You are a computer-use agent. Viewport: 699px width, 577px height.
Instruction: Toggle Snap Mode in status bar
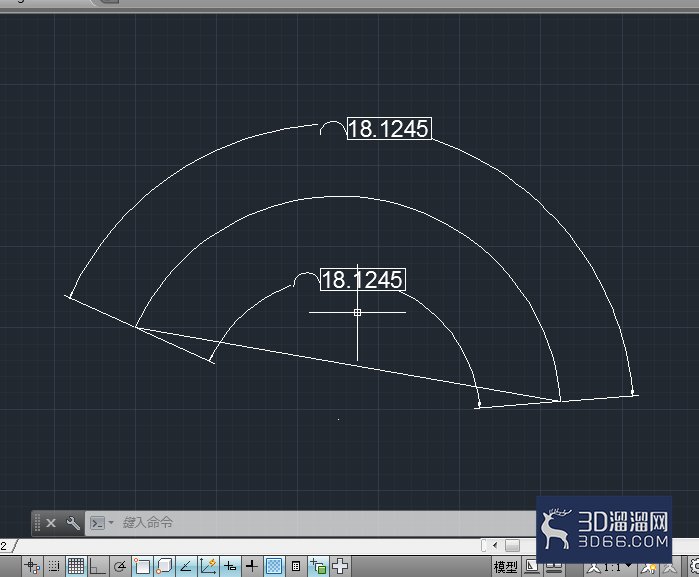click(54, 566)
